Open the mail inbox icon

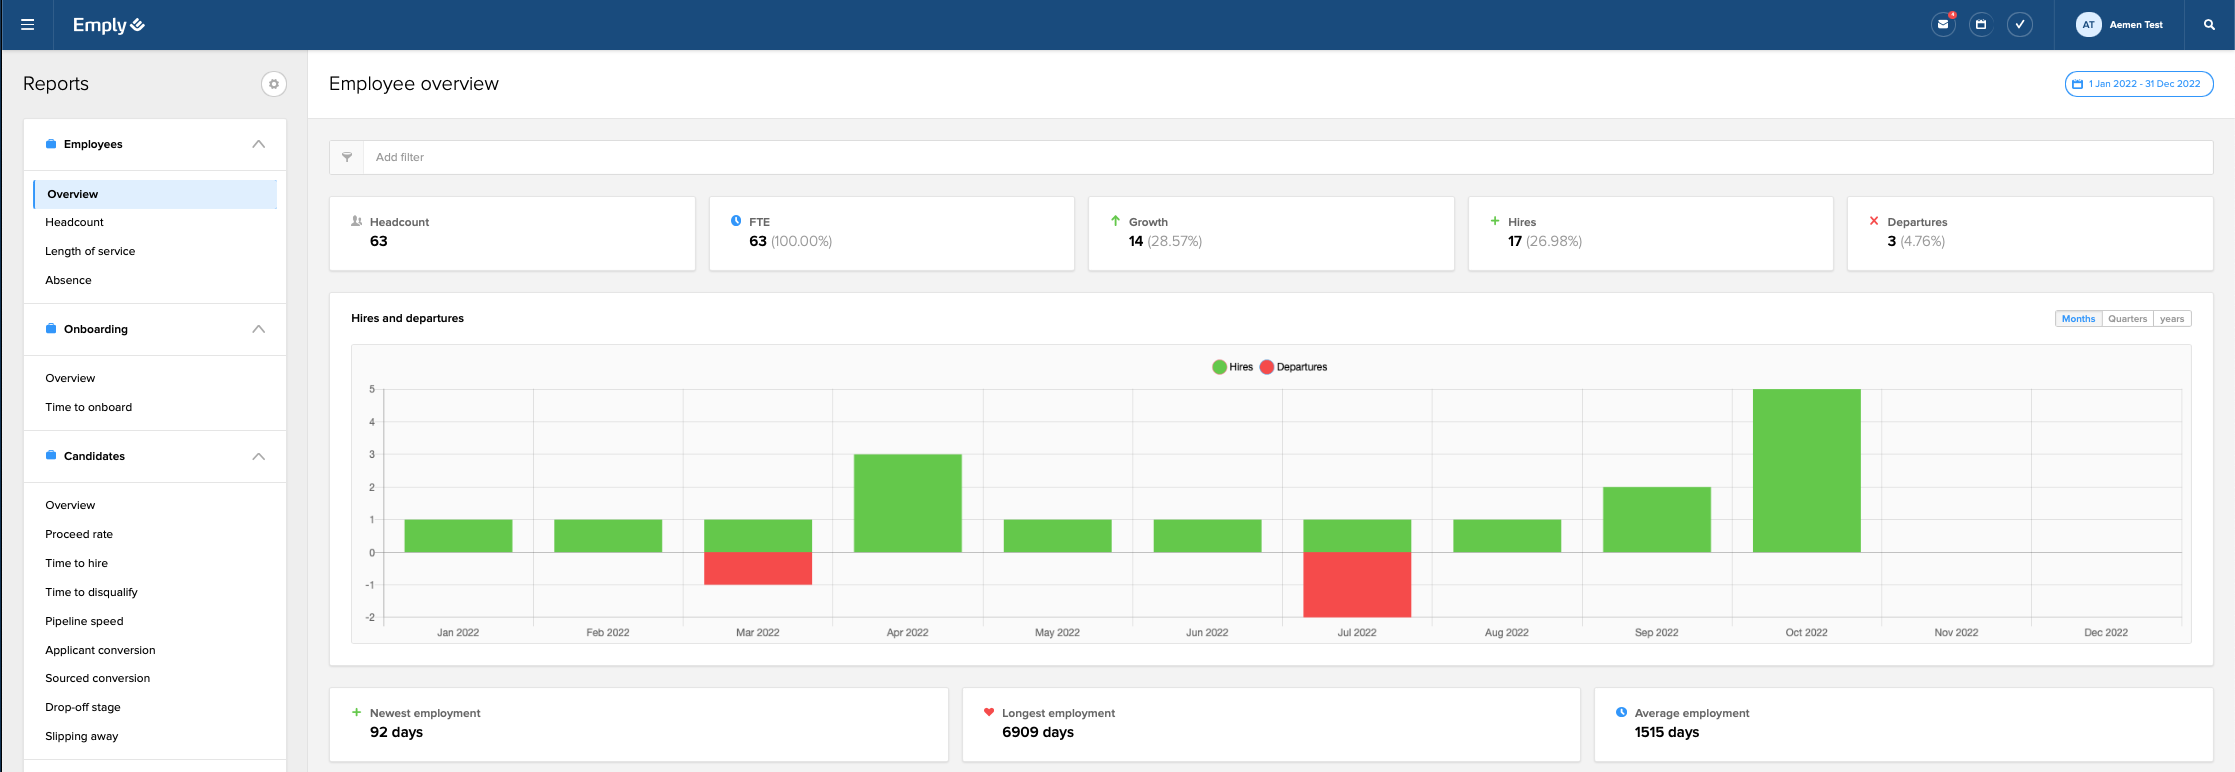pyautogui.click(x=1943, y=25)
